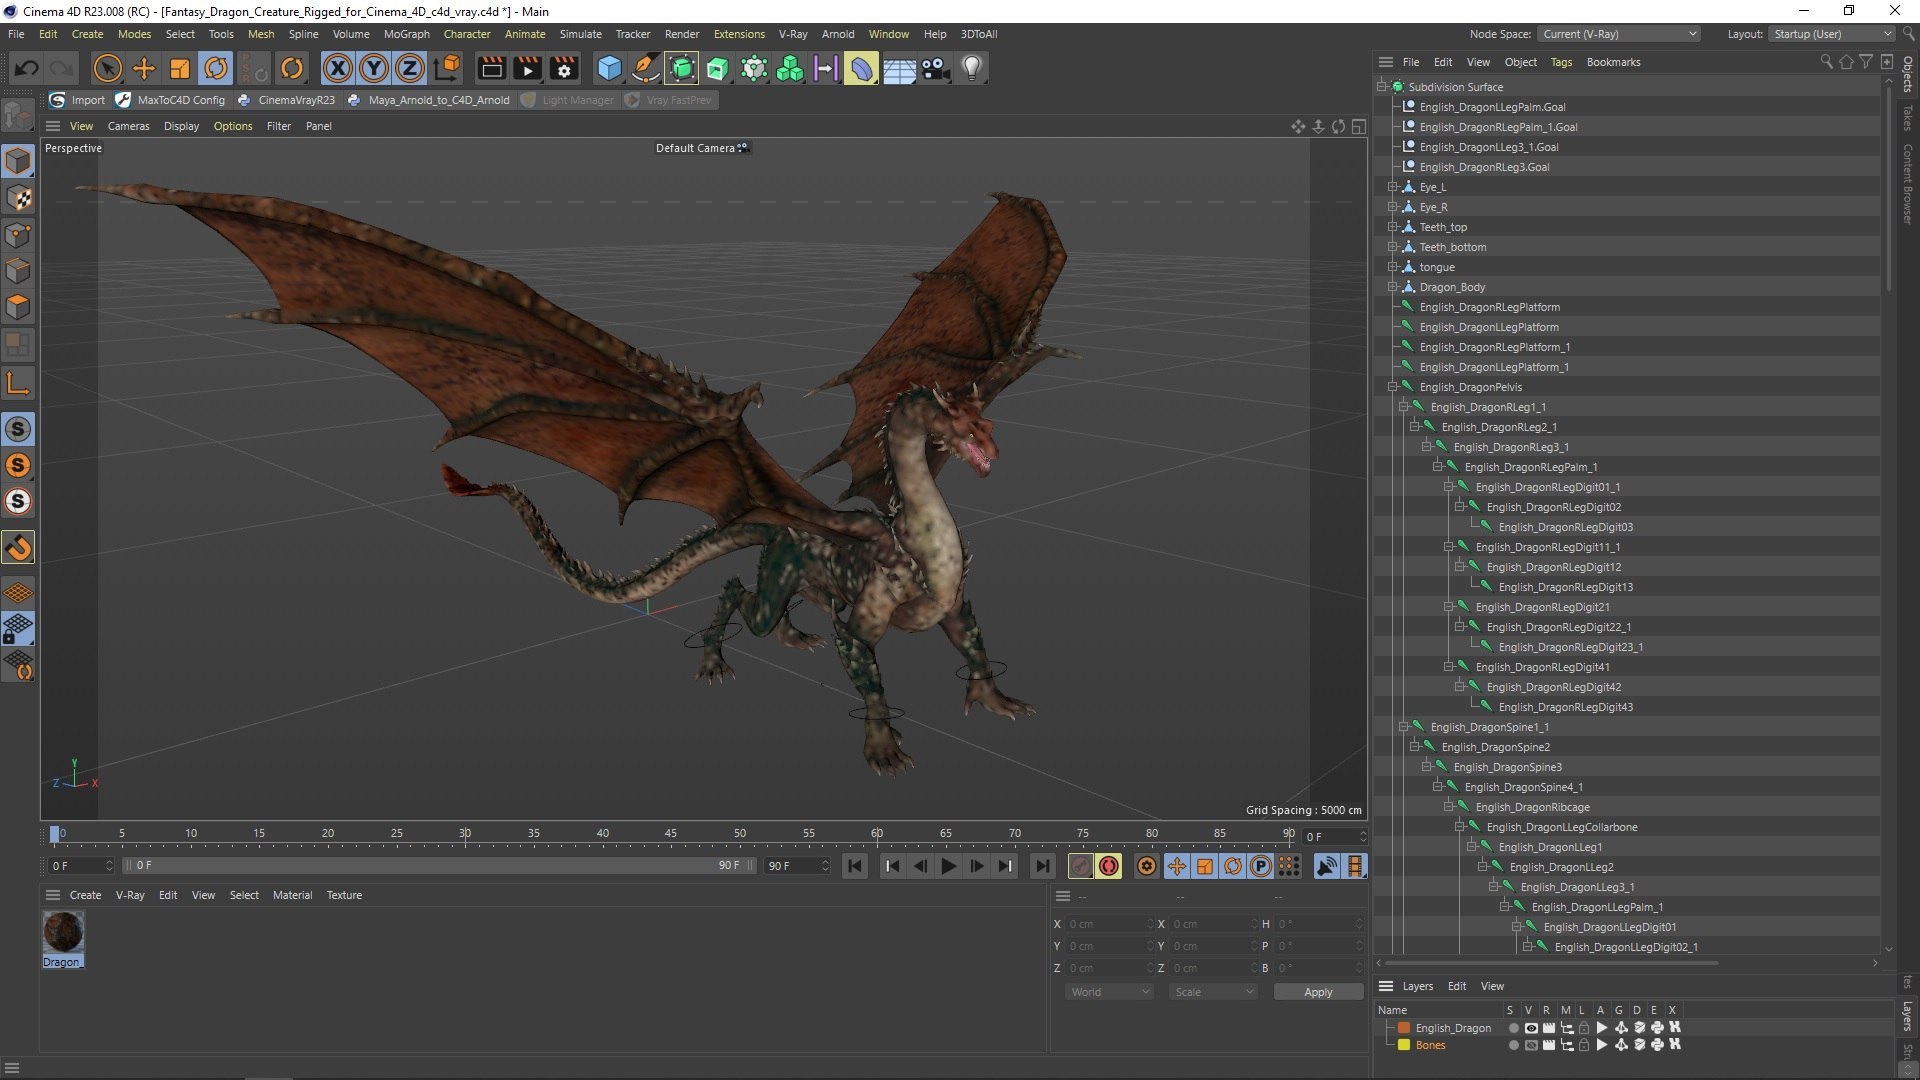The height and width of the screenshot is (1080, 1920).
Task: Click CinemaVrayR23 plugin button
Action: pos(286,100)
